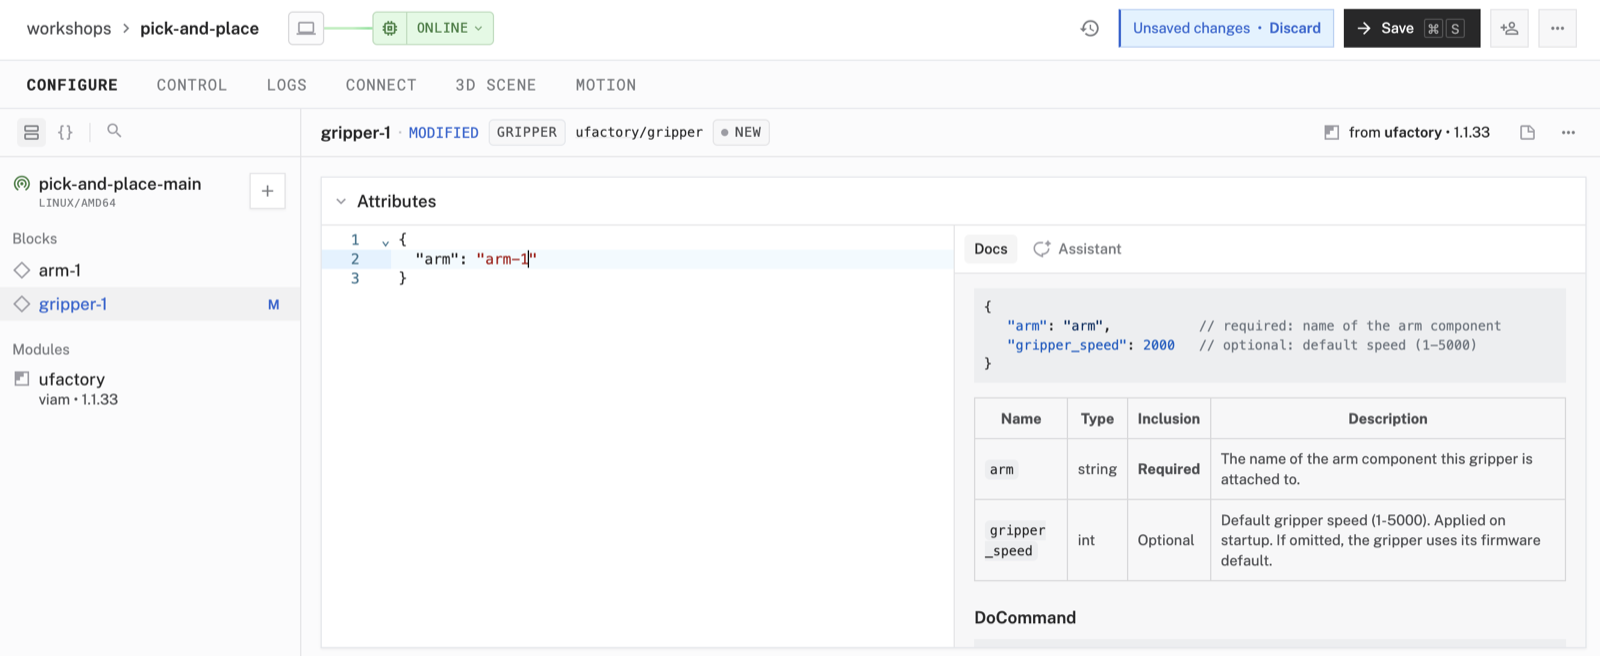
Task: Click the Description column header
Action: click(1387, 419)
